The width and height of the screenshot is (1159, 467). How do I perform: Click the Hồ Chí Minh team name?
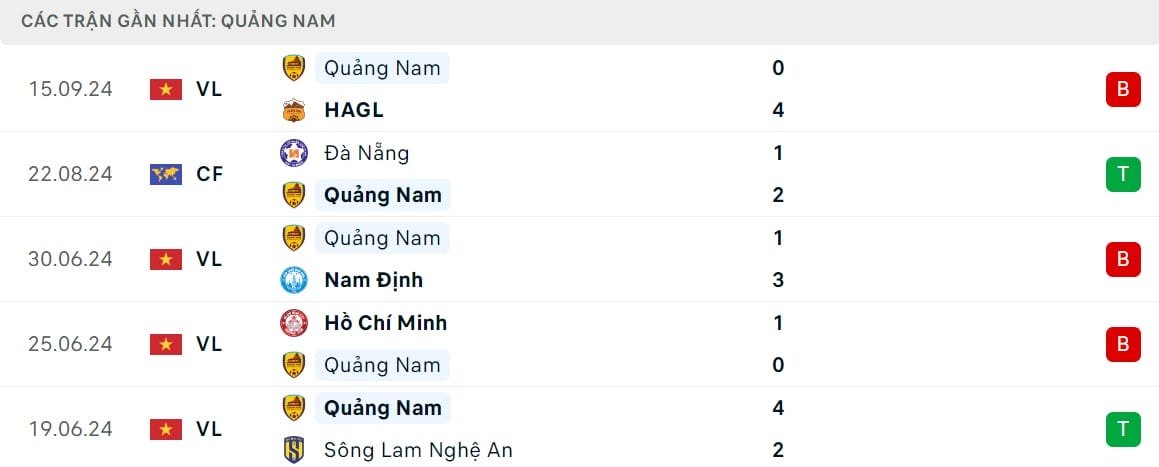pyautogui.click(x=385, y=323)
